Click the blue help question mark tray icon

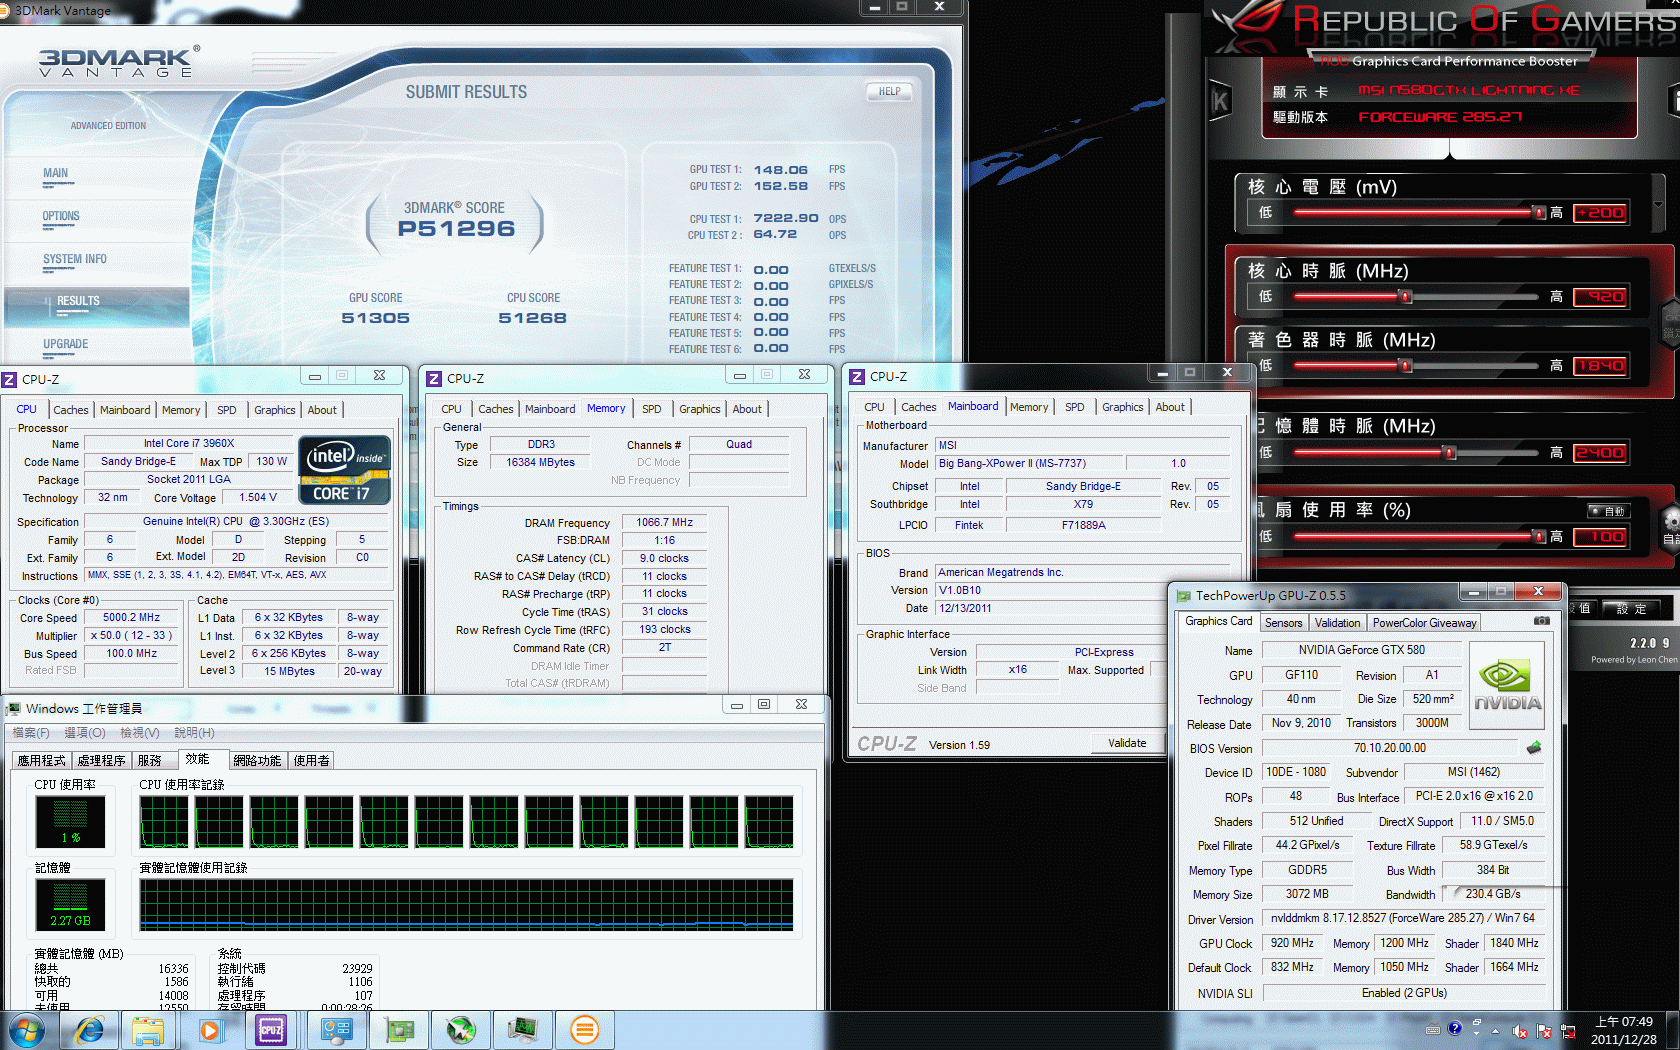click(1455, 1028)
